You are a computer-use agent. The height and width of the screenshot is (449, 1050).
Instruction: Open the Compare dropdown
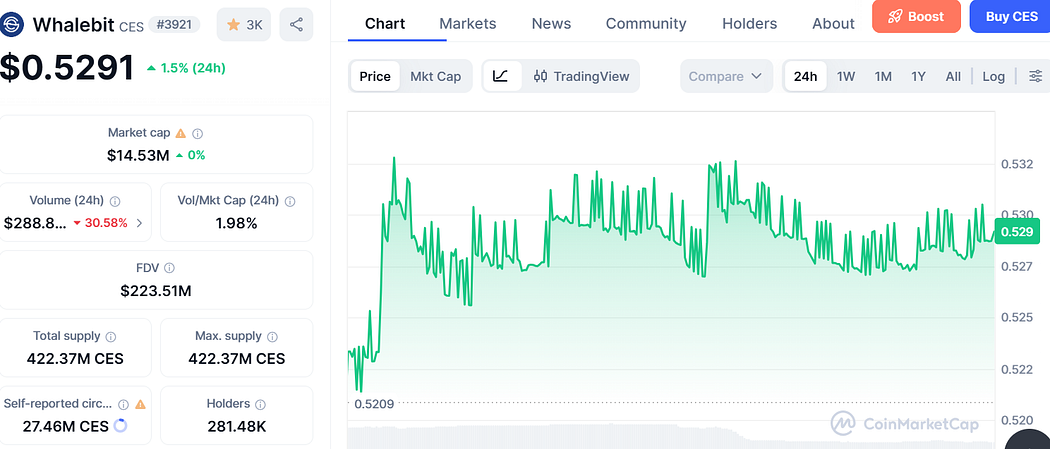(x=726, y=76)
